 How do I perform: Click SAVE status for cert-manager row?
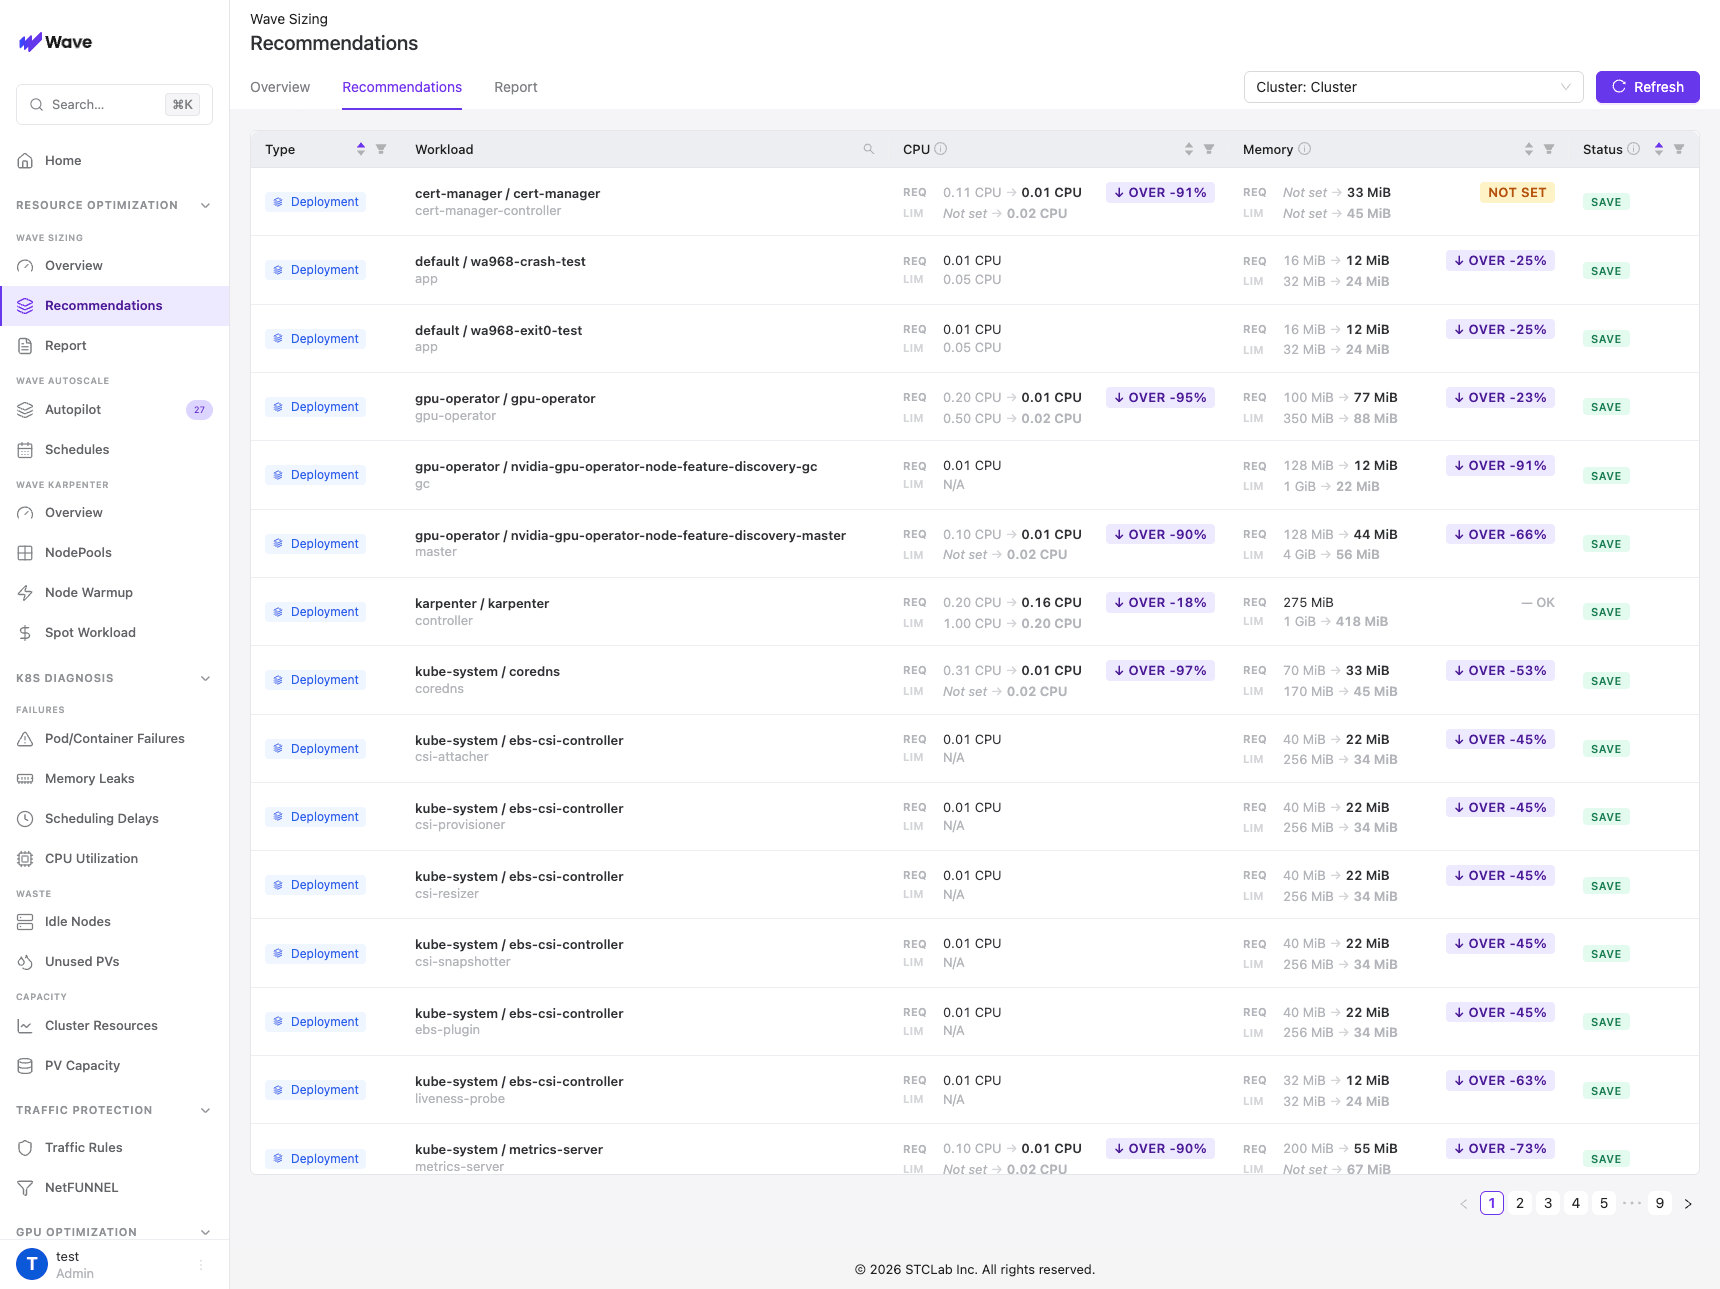pyautogui.click(x=1606, y=202)
